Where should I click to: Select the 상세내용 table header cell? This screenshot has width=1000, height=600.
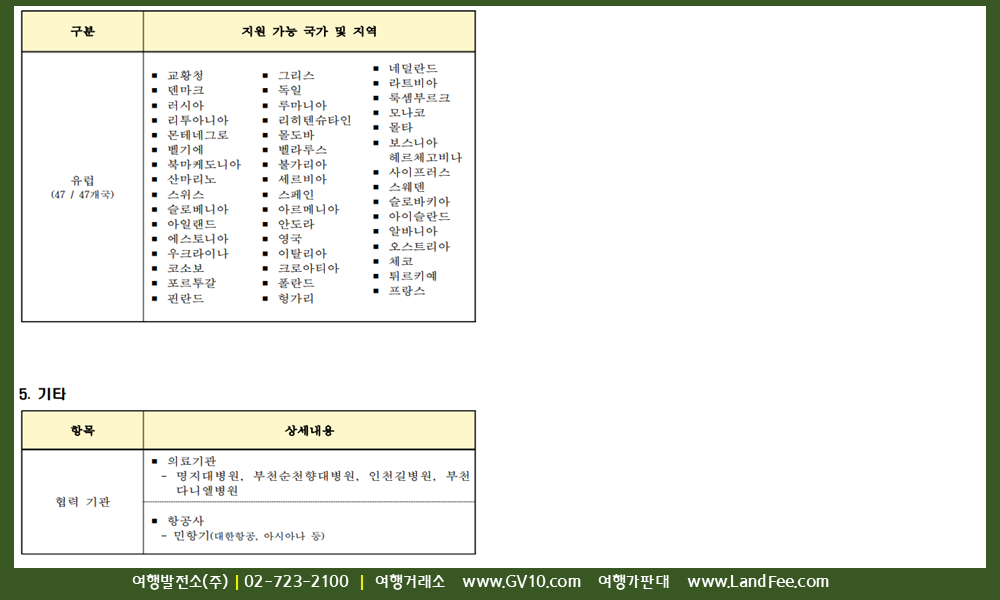click(x=309, y=430)
